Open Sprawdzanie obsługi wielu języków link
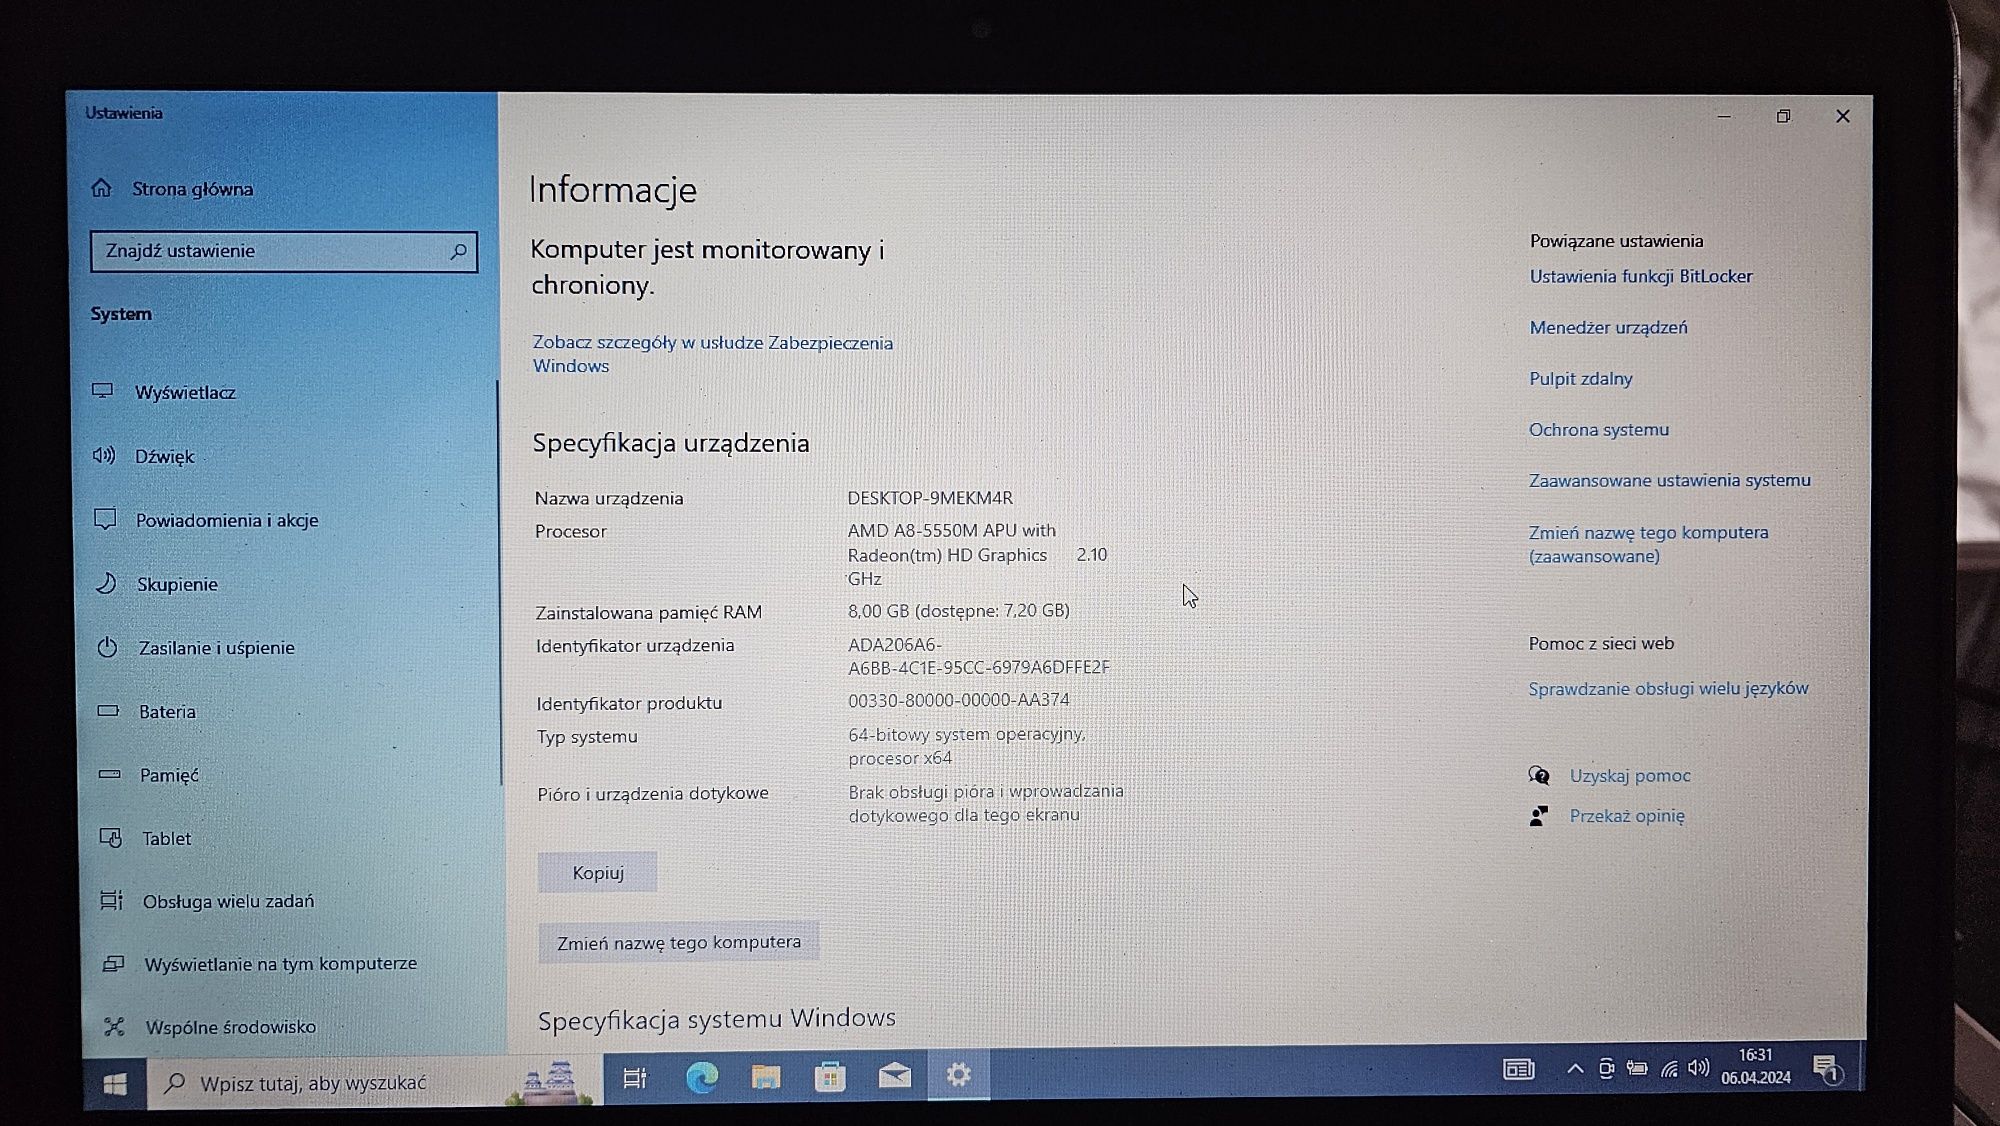Image resolution: width=2000 pixels, height=1126 pixels. click(x=1668, y=689)
